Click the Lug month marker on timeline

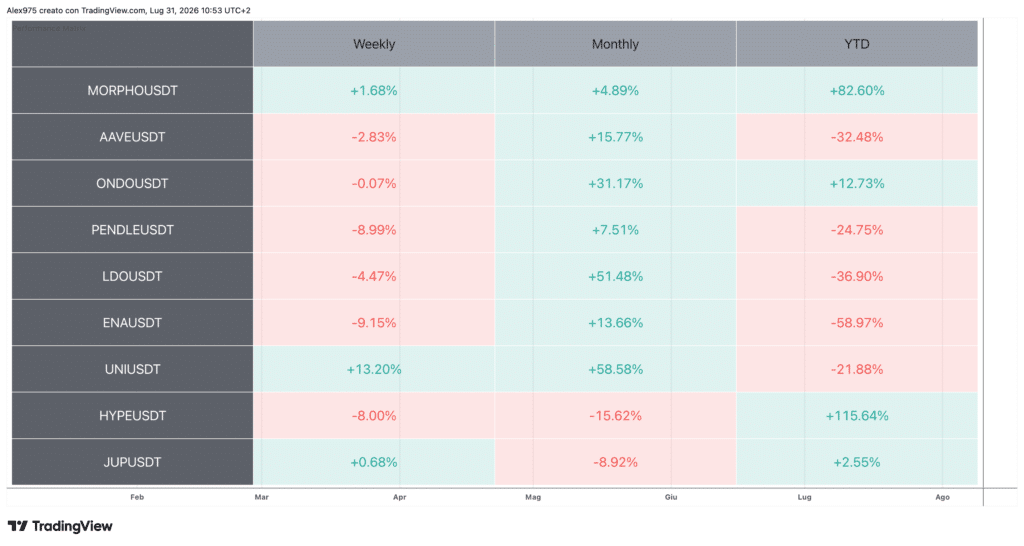[804, 497]
